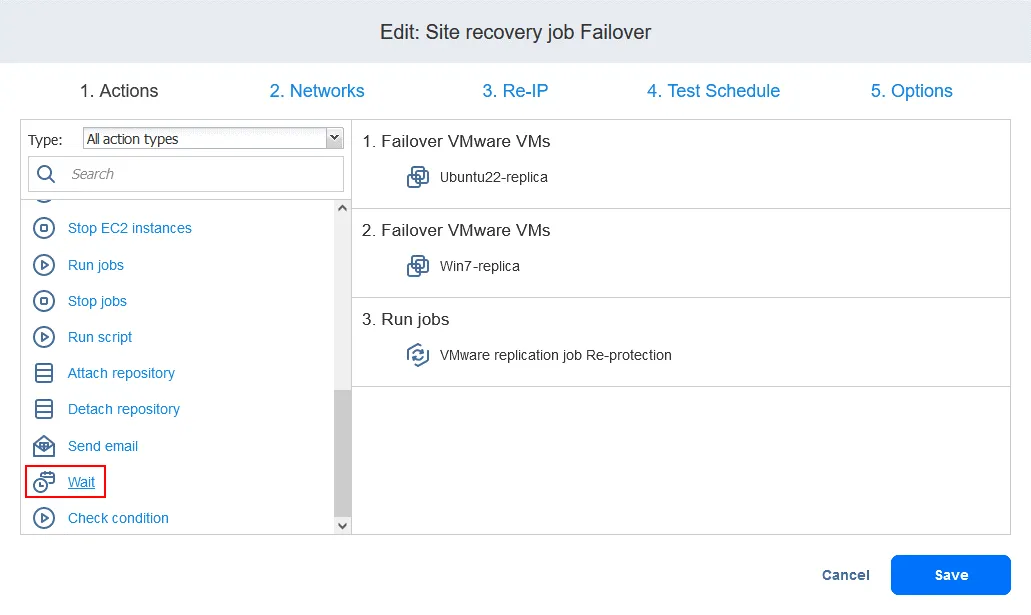The width and height of the screenshot is (1031, 615).
Task: Click the Send email envelope icon
Action: coord(44,446)
